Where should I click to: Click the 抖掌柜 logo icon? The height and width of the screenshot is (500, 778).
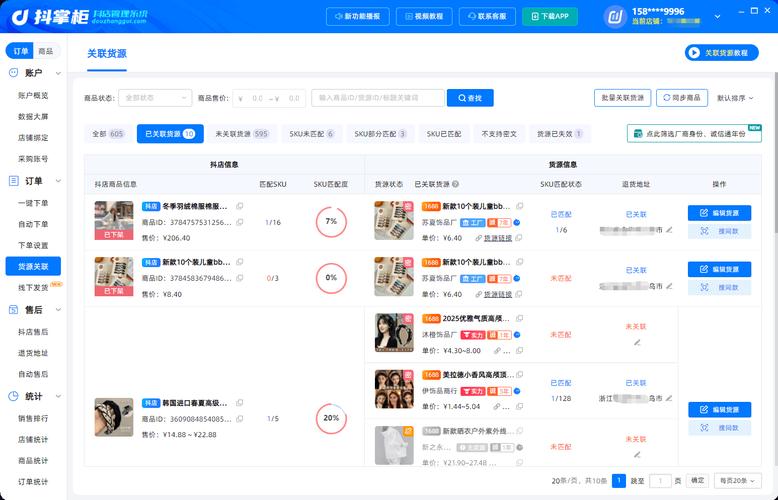20,16
